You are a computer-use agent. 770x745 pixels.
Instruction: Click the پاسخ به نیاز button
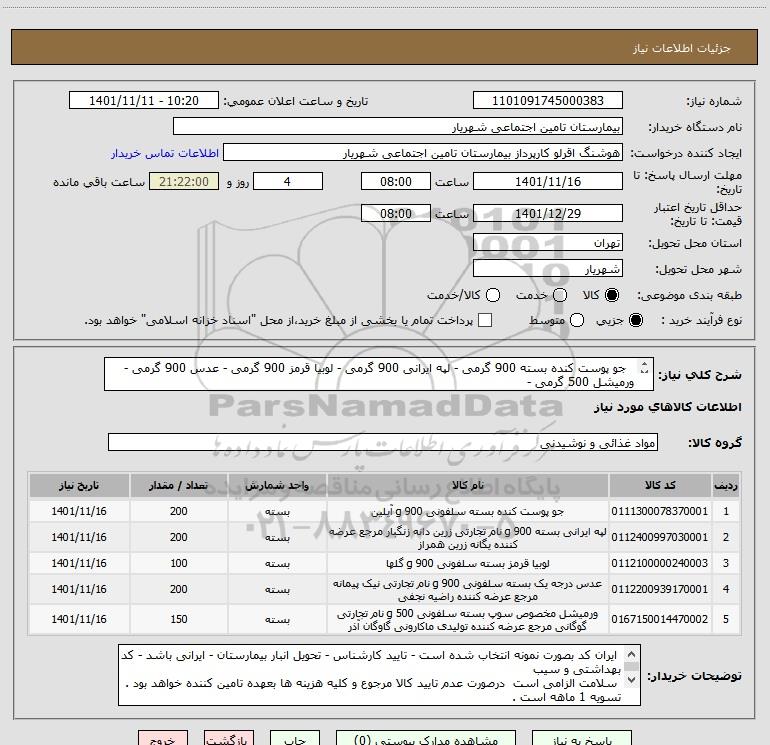coord(582,738)
